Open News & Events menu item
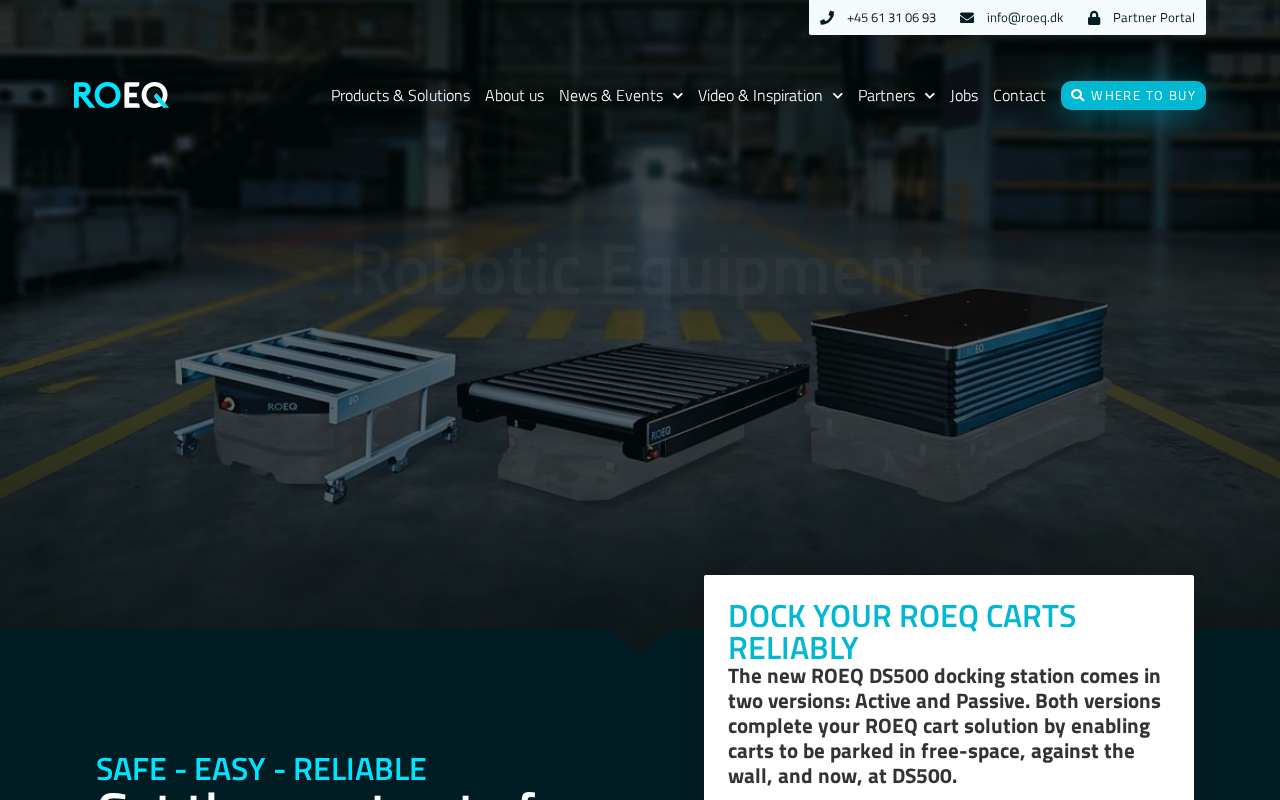 pyautogui.click(x=611, y=95)
